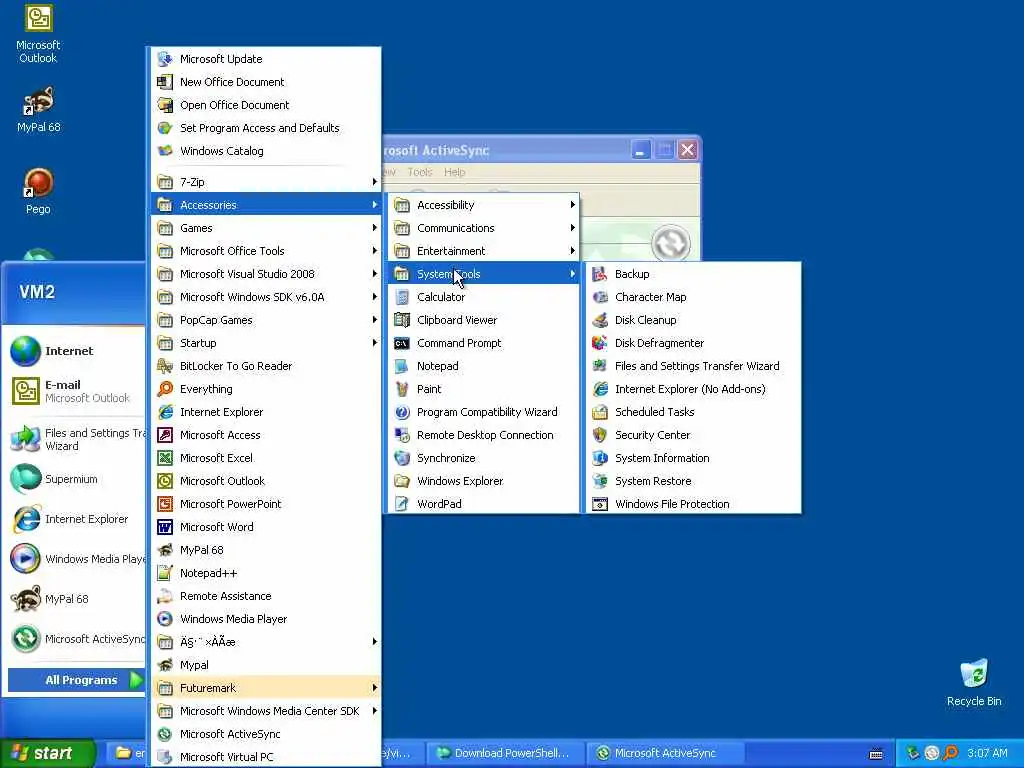The width and height of the screenshot is (1024, 768).
Task: Switch to Microsoft ActiveSync taskbar button
Action: [x=665, y=753]
